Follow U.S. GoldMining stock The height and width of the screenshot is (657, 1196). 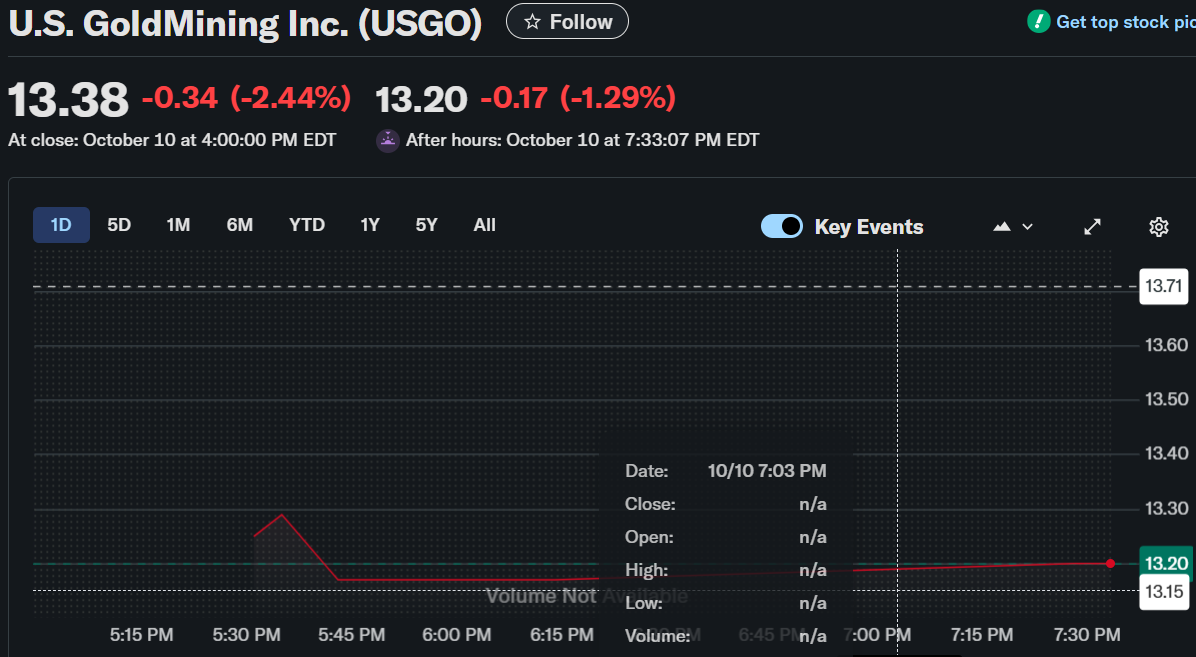[567, 22]
